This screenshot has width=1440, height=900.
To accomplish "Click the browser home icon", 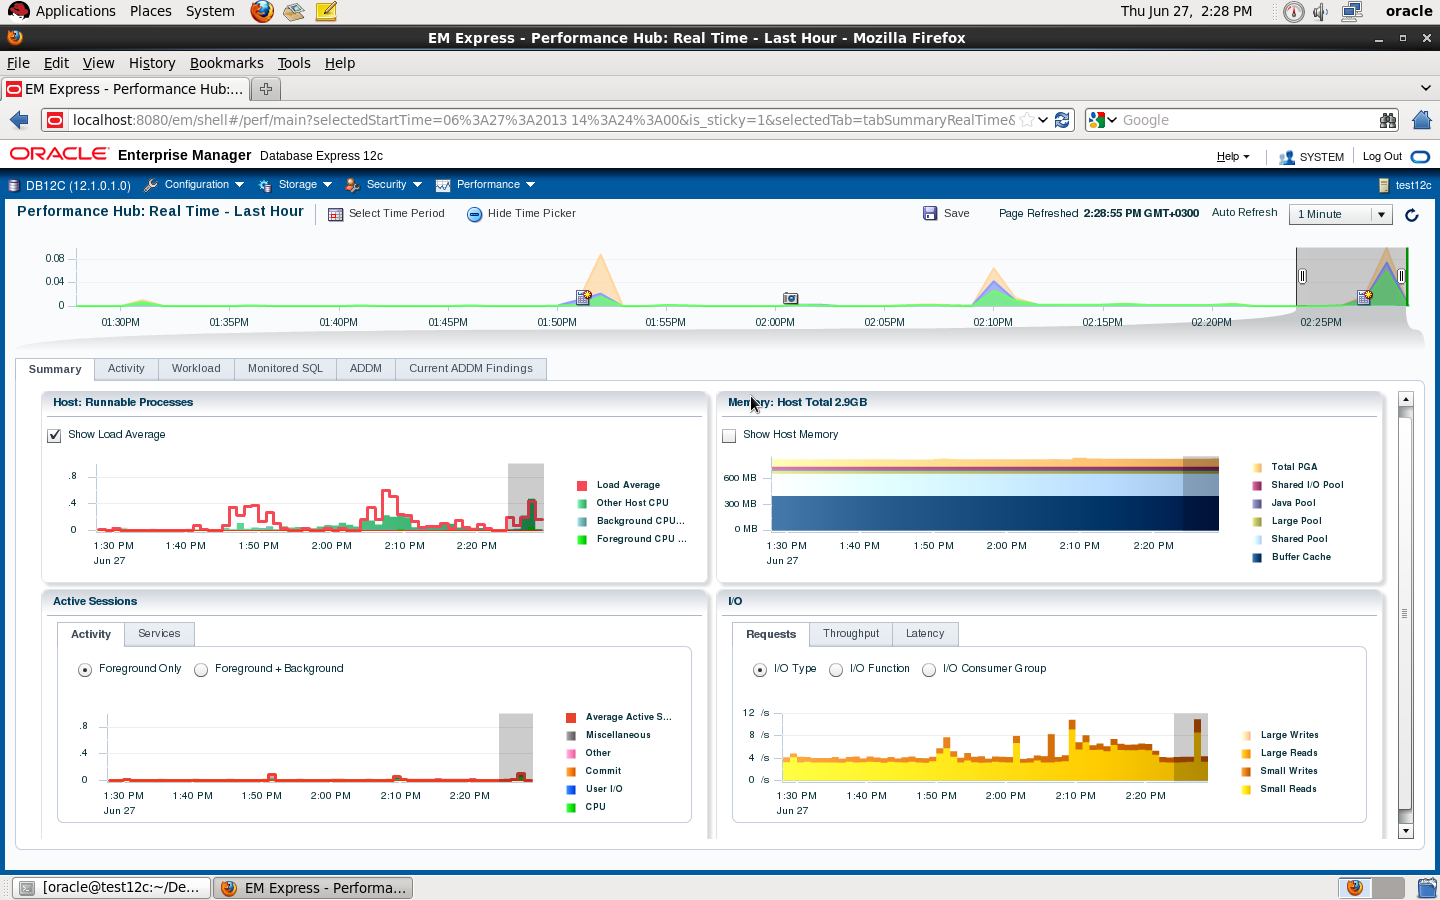I will (1422, 120).
